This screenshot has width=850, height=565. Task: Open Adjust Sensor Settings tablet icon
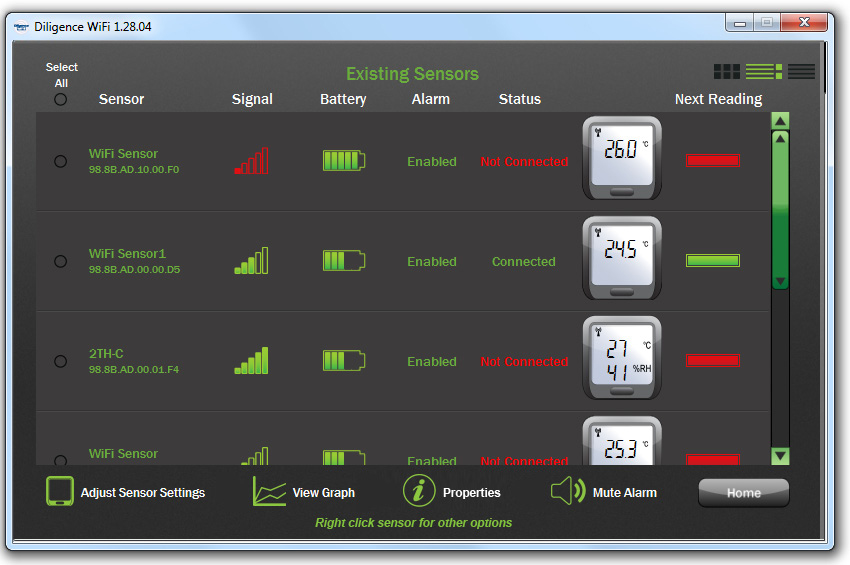[60, 491]
